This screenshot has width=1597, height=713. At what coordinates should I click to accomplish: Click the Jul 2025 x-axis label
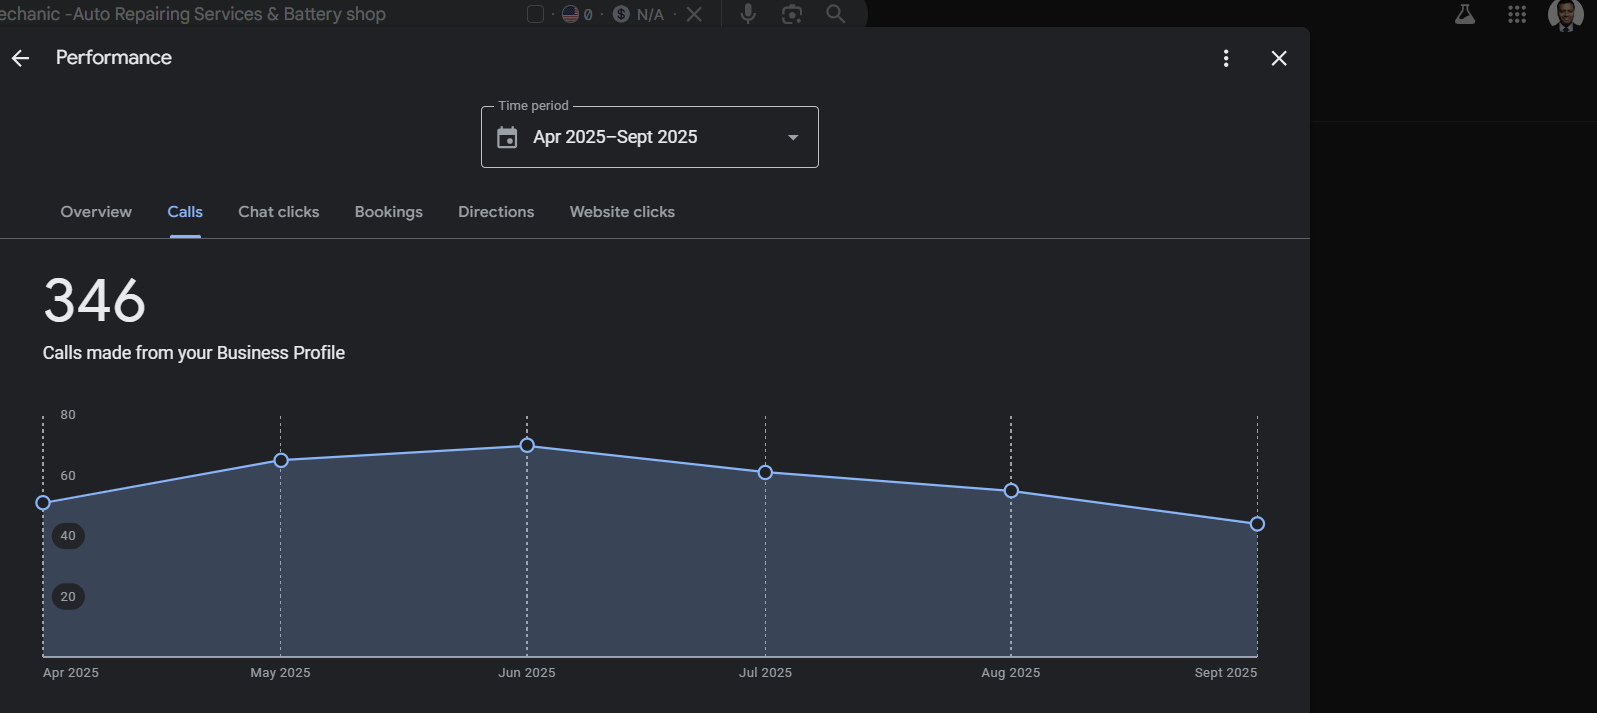pos(765,673)
